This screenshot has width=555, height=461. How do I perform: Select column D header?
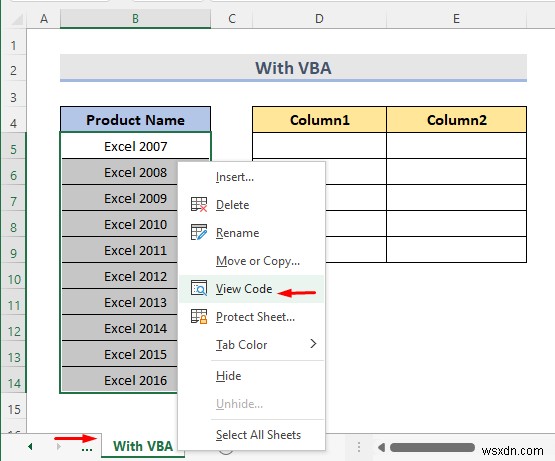tap(319, 19)
